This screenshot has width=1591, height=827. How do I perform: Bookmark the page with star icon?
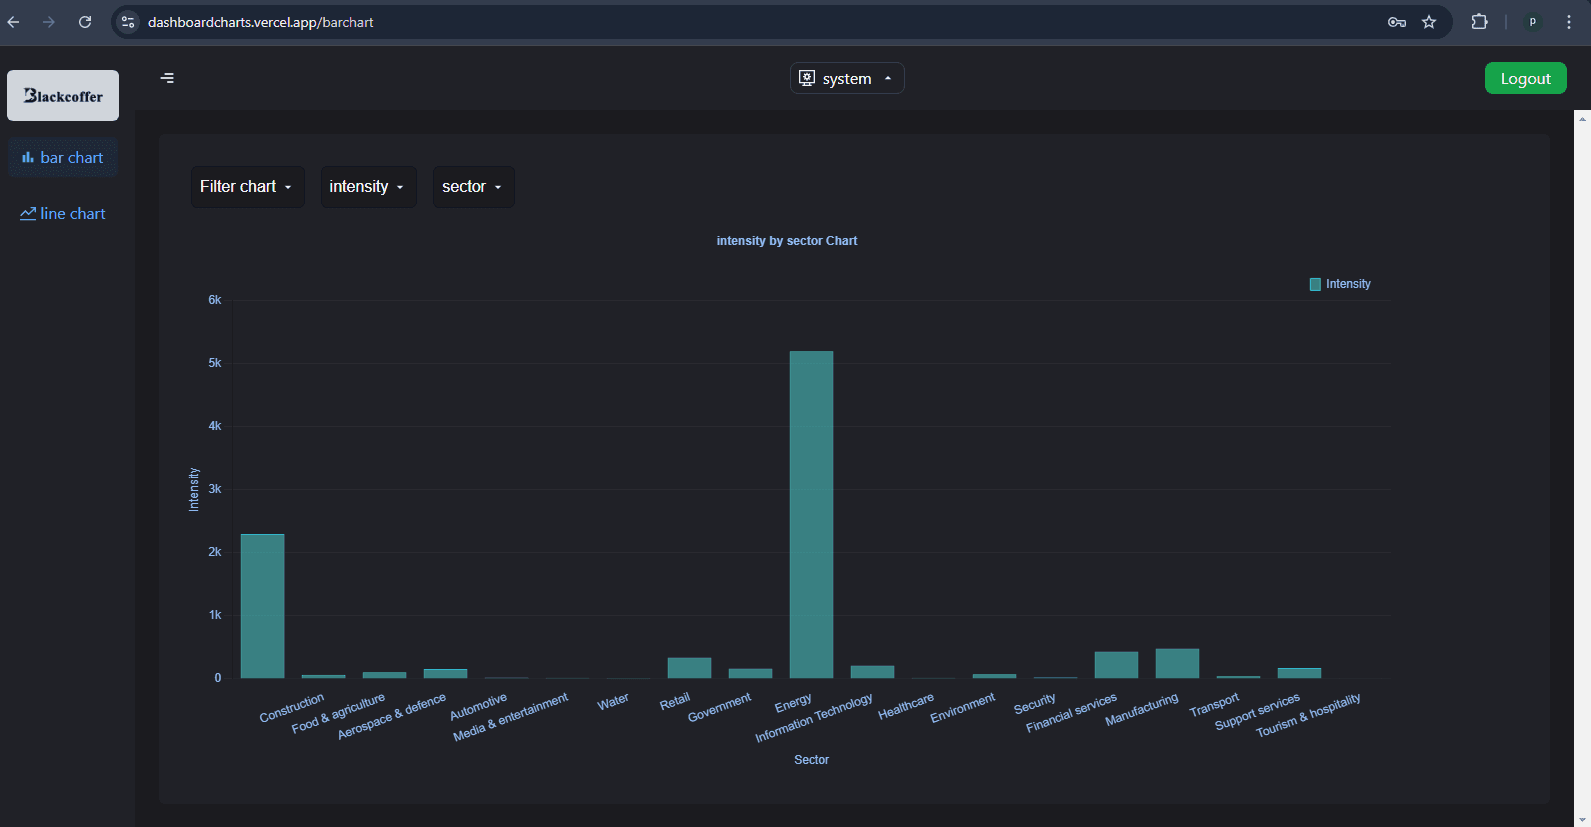pyautogui.click(x=1429, y=22)
